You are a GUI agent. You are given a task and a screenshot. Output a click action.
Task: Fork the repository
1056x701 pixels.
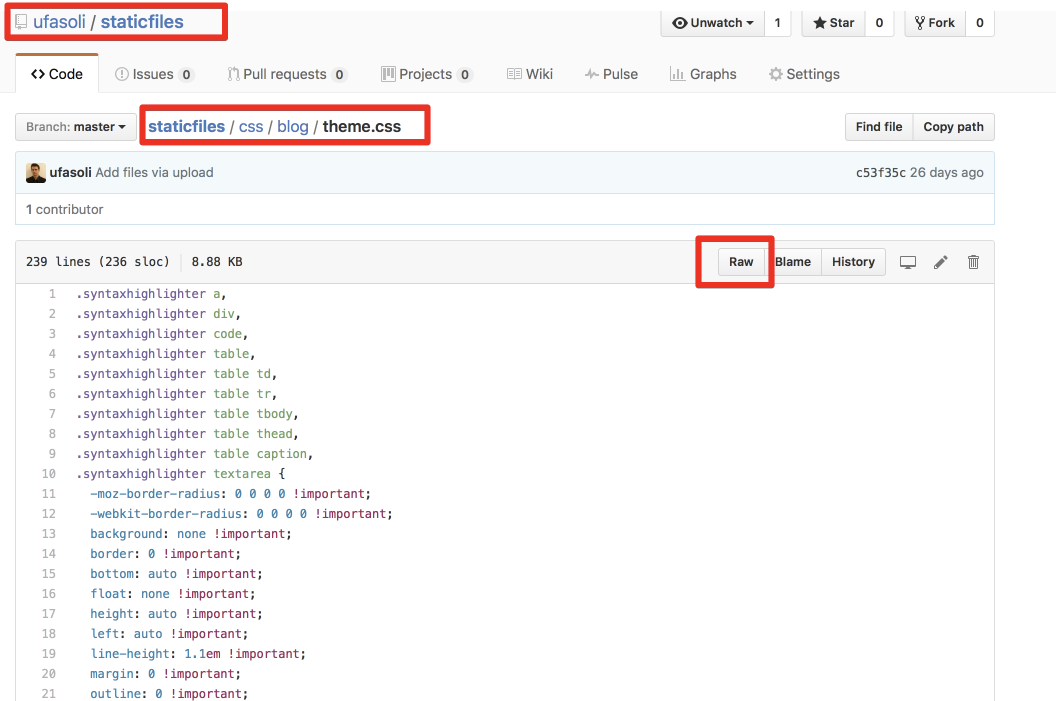[935, 23]
